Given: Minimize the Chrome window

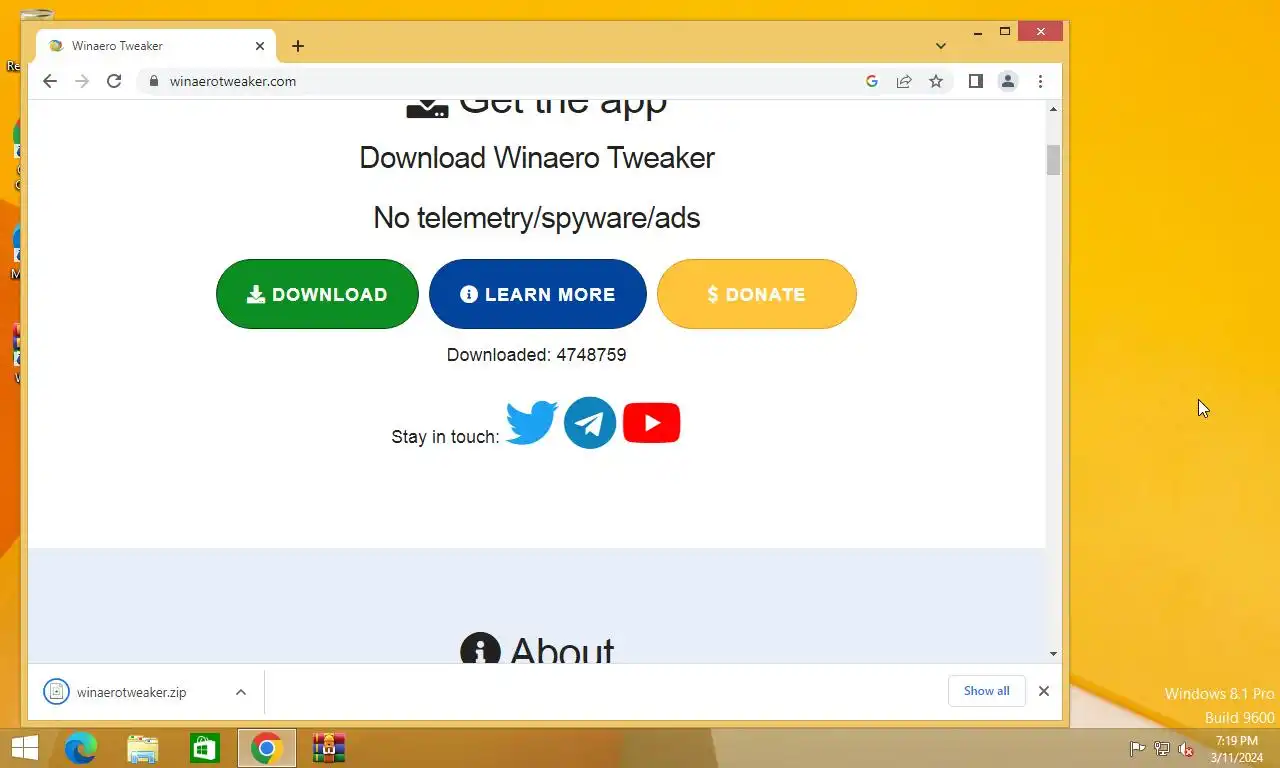Looking at the screenshot, I should click(x=978, y=32).
